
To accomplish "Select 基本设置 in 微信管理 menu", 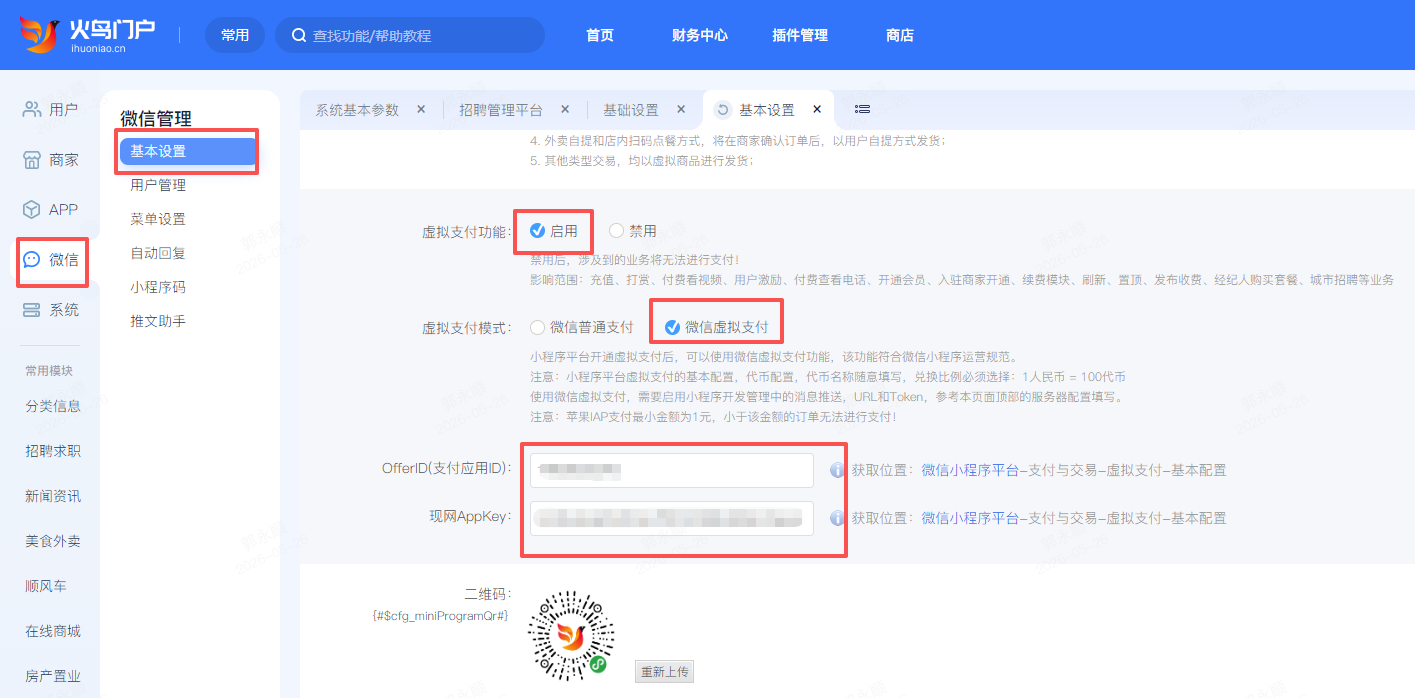I will coord(188,151).
